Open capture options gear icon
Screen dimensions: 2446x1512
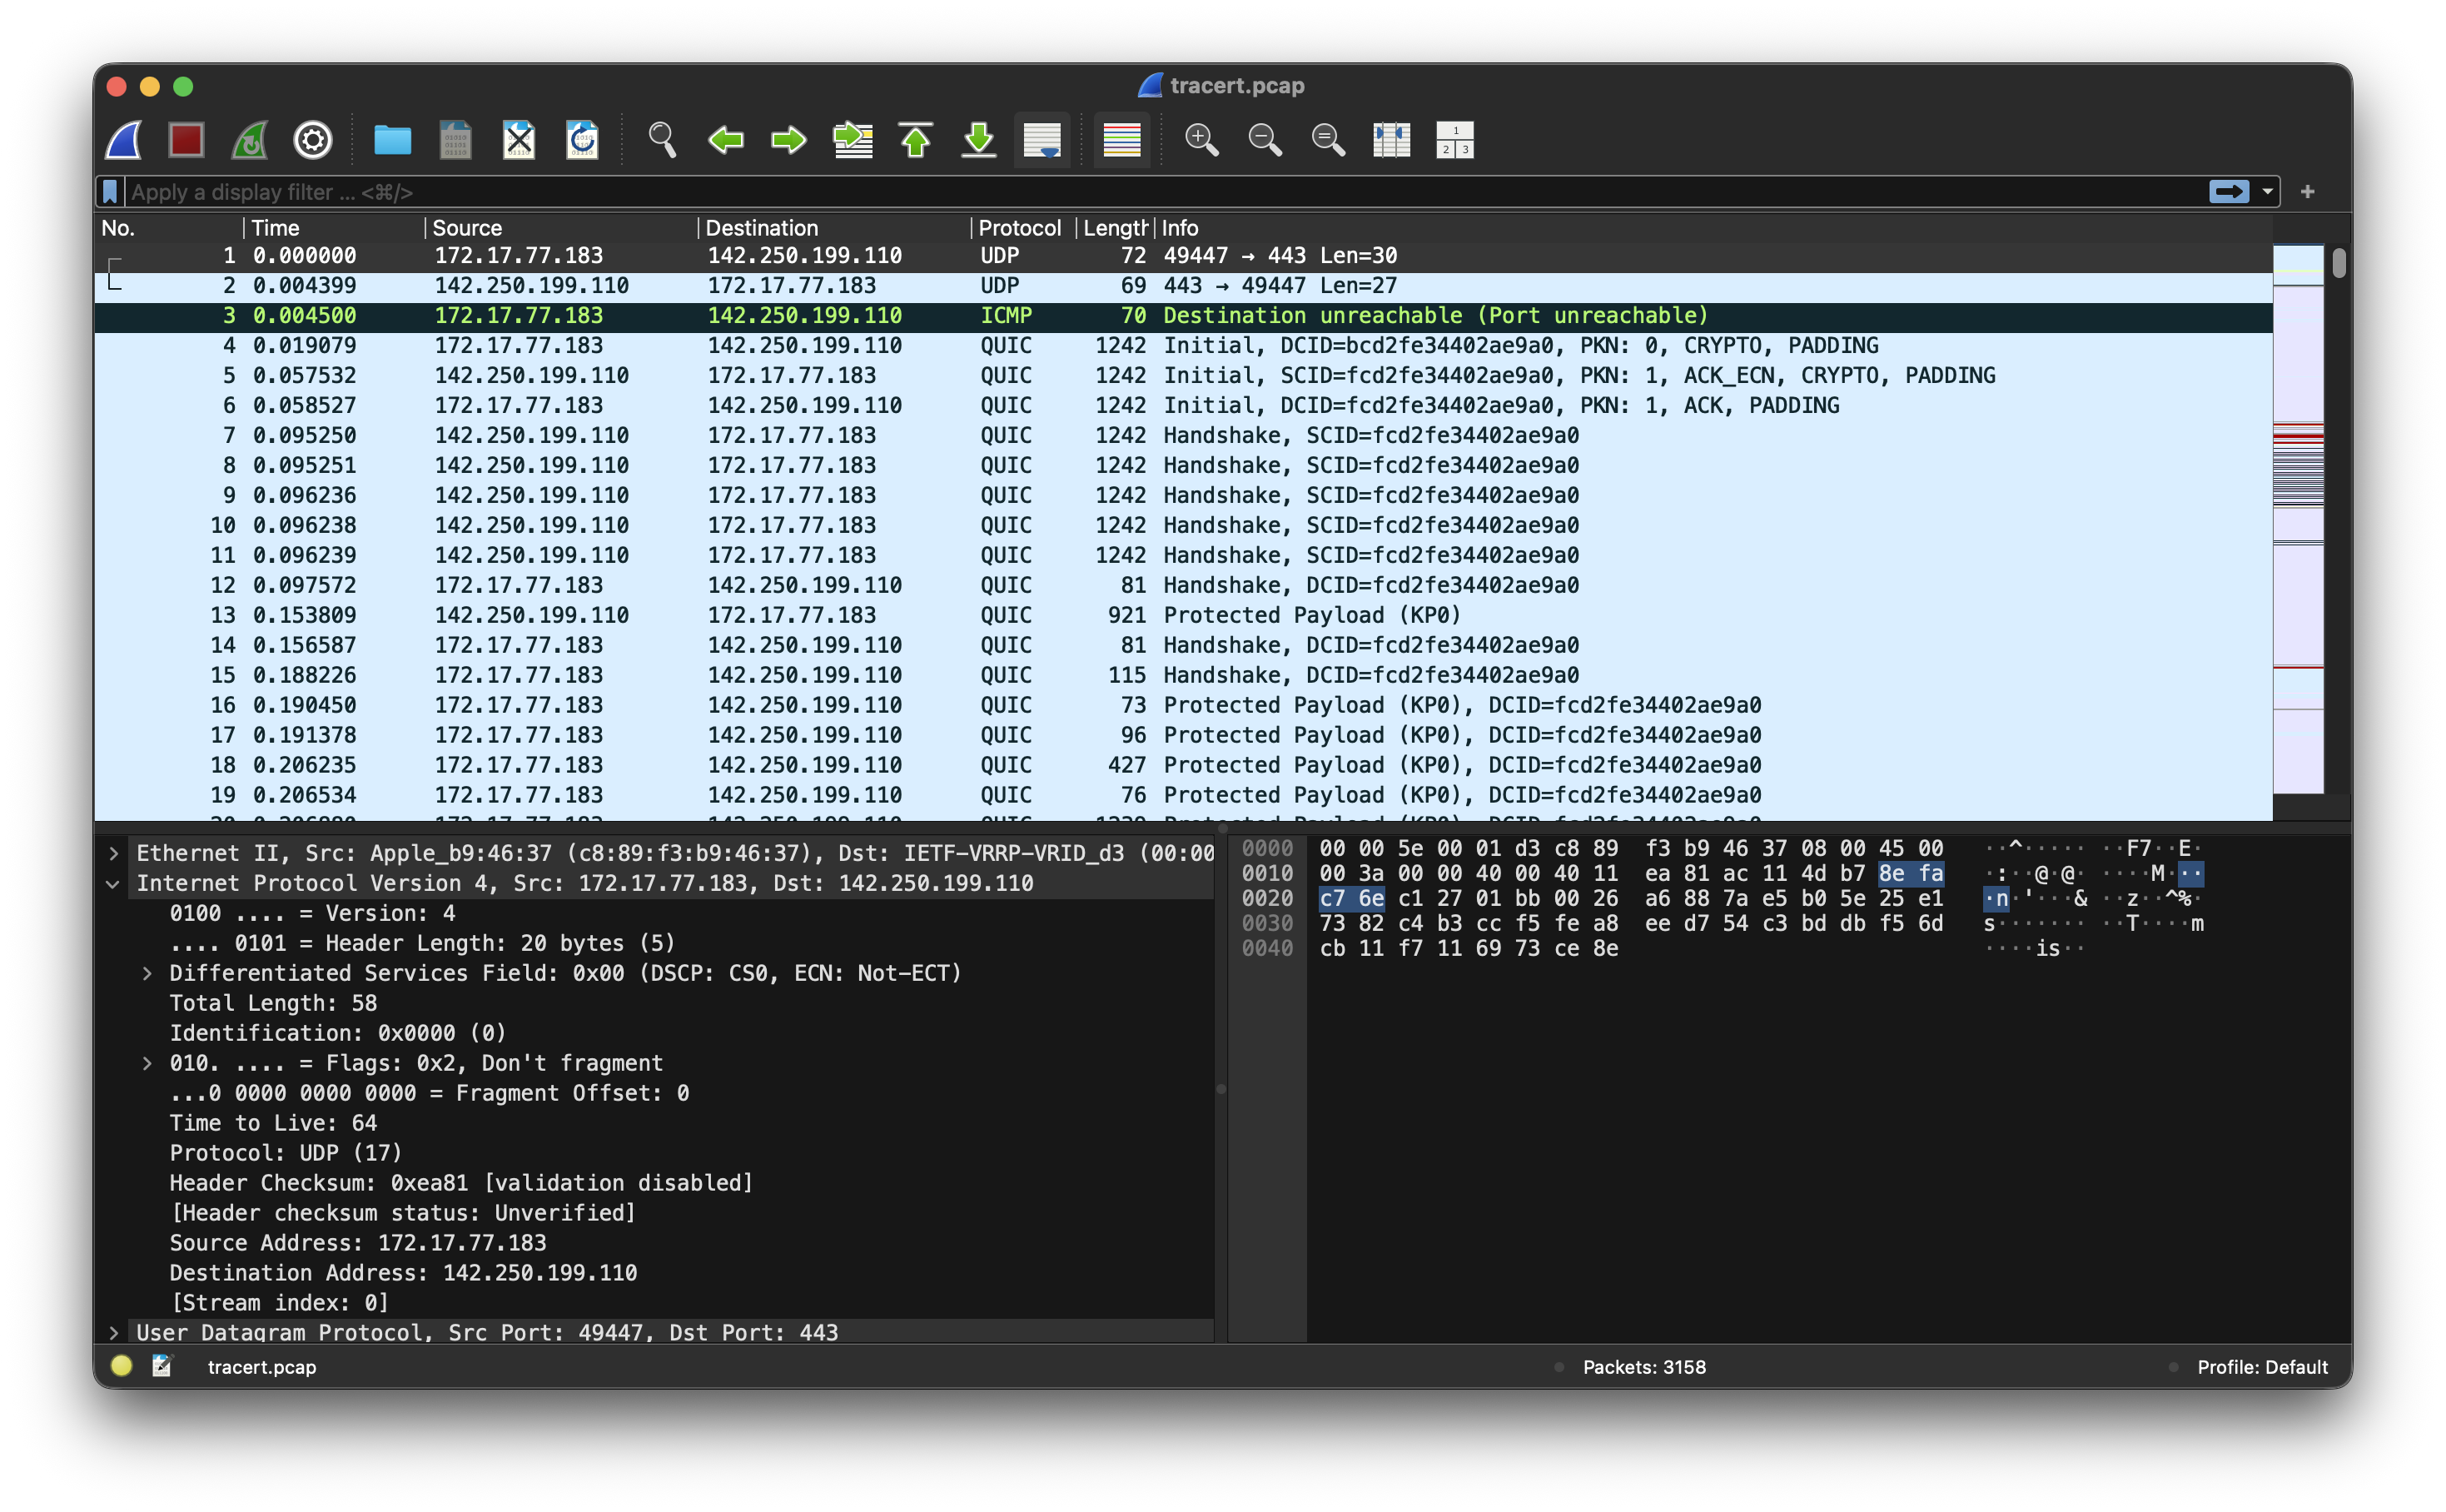tap(313, 140)
